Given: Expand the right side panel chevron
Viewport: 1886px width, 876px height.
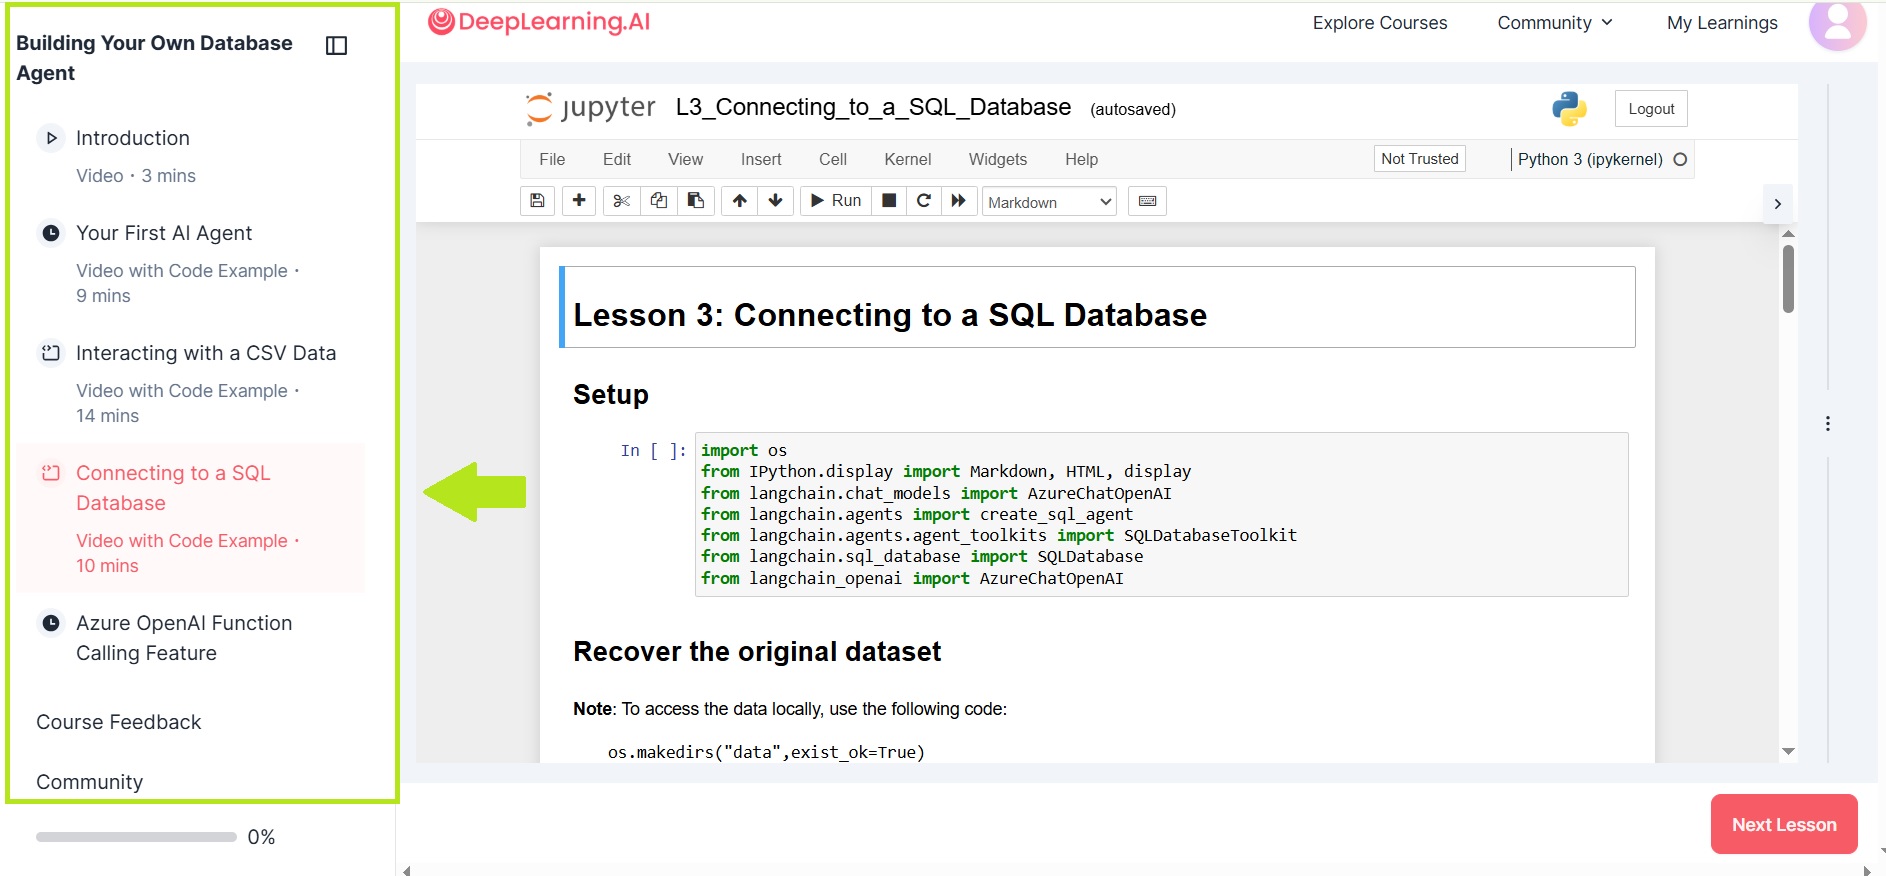Looking at the screenshot, I should coord(1777,203).
